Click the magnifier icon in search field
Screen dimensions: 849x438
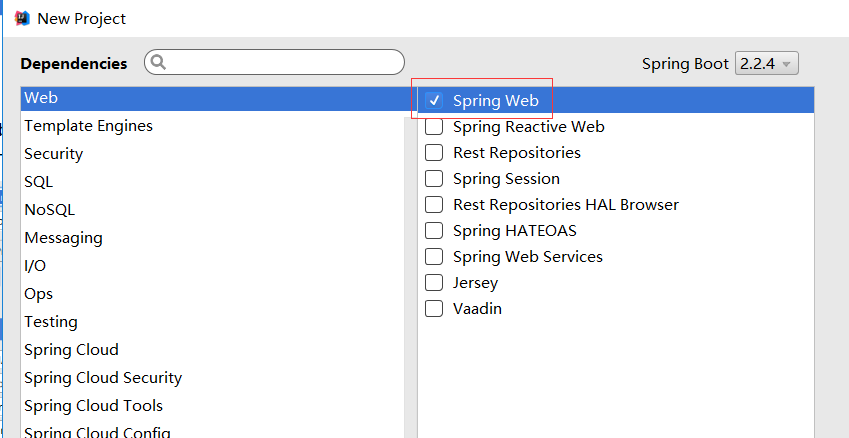click(x=158, y=62)
